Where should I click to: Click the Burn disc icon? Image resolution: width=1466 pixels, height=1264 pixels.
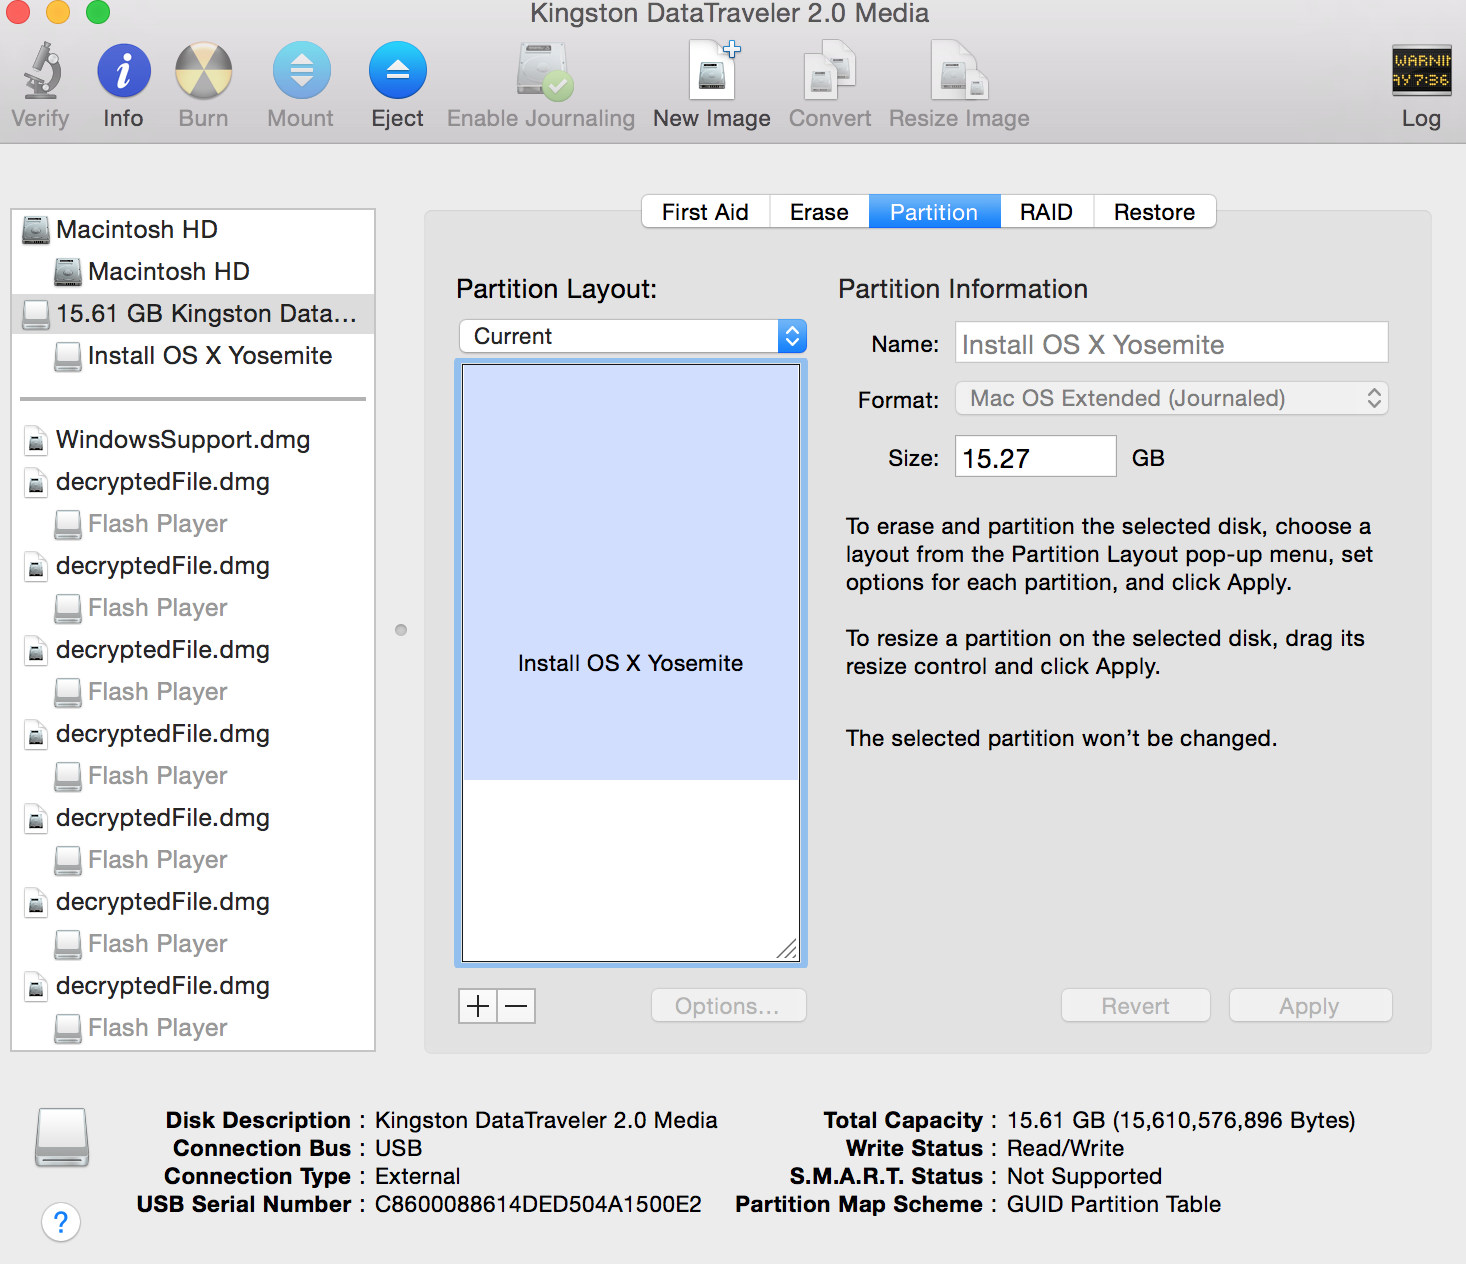point(204,71)
